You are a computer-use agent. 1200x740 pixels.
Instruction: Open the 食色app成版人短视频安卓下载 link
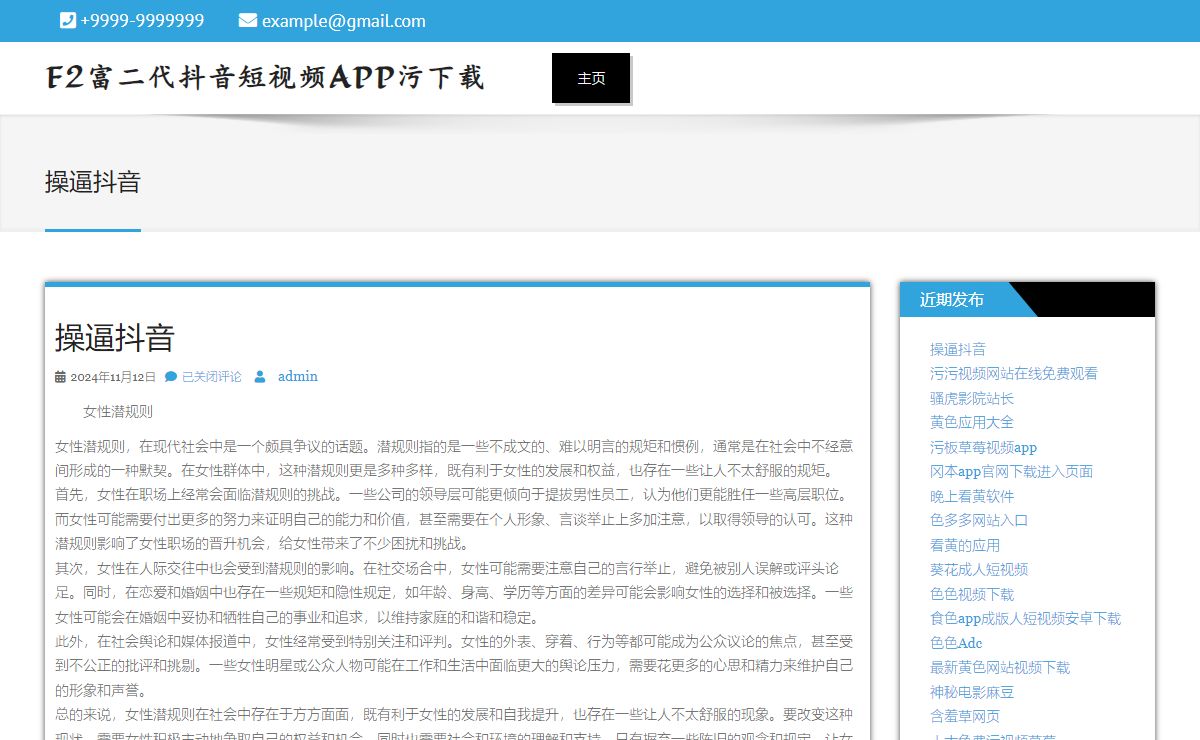point(1026,618)
